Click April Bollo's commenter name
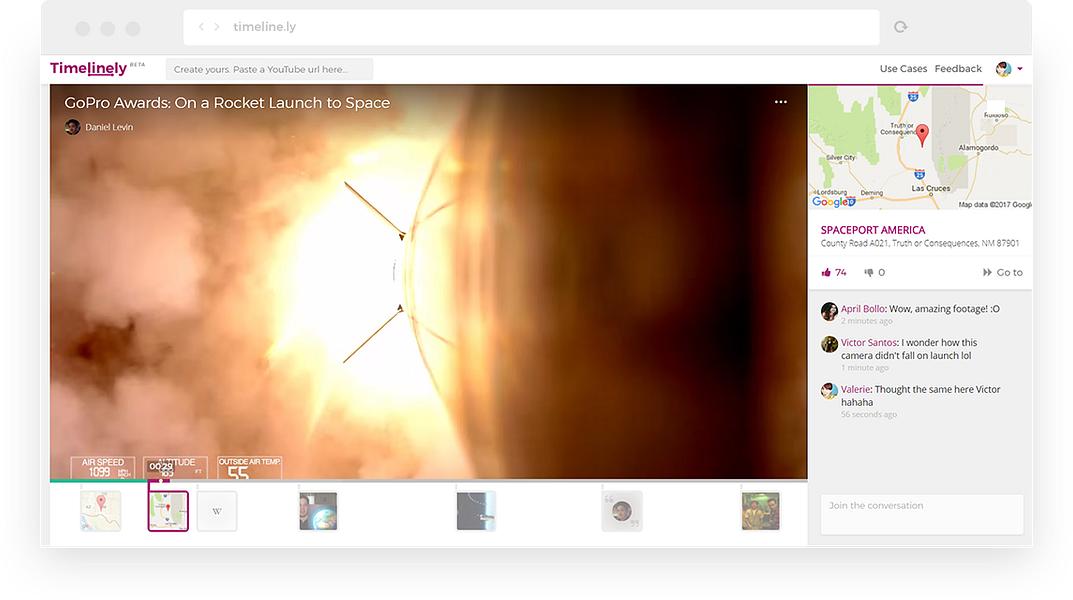This screenshot has width=1073, height=600. (x=862, y=309)
